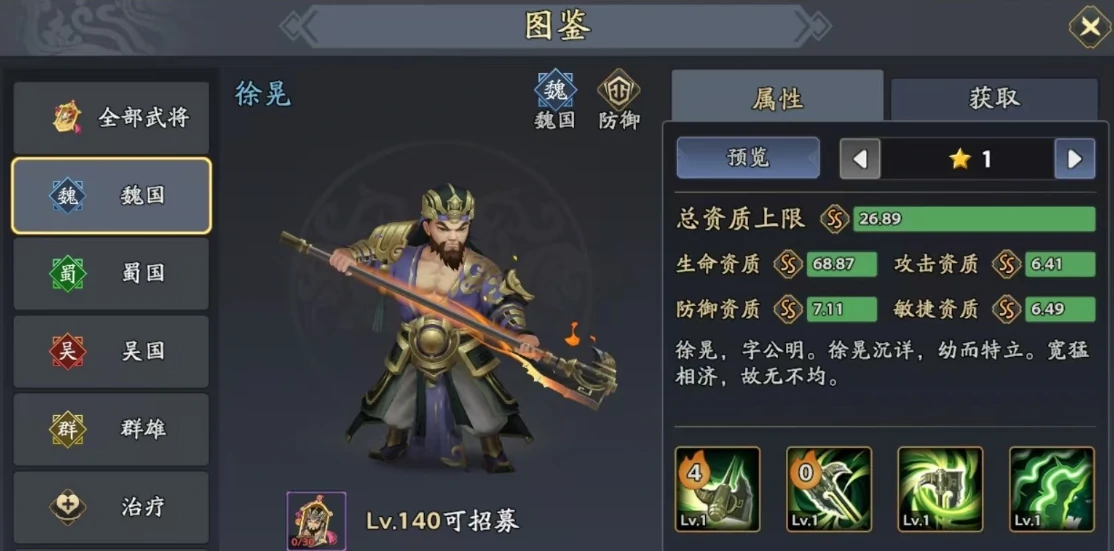
Task: Switch to the 属性 tab
Action: coord(777,98)
